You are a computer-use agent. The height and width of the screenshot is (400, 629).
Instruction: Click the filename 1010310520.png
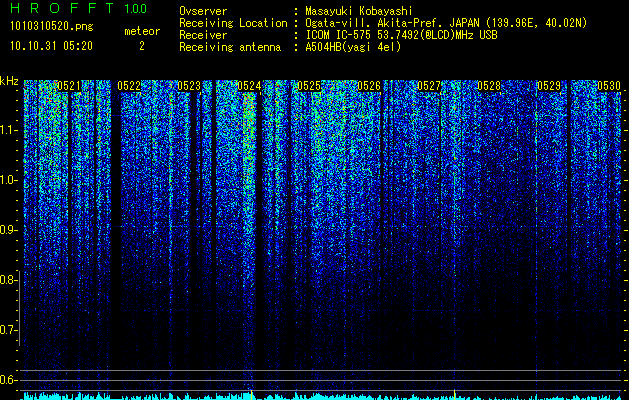pyautogui.click(x=52, y=27)
